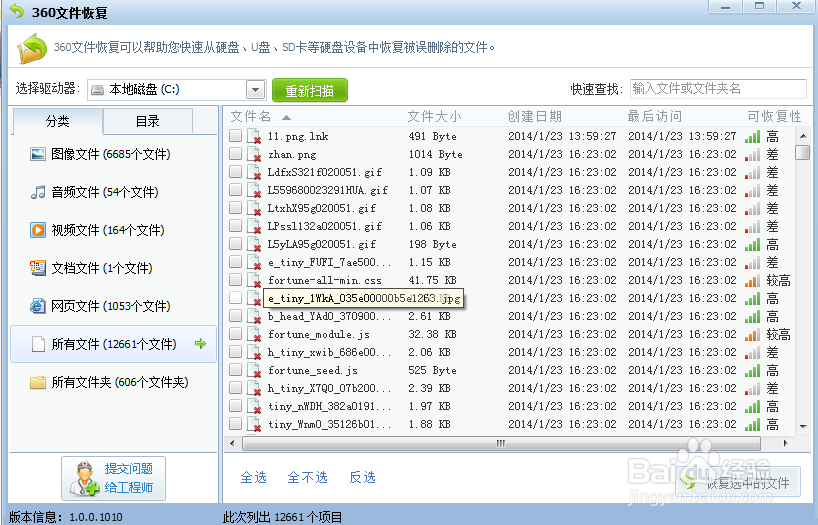Select 所有文件夹 (606个文件夹) category
This screenshot has width=818, height=525.
click(x=113, y=383)
